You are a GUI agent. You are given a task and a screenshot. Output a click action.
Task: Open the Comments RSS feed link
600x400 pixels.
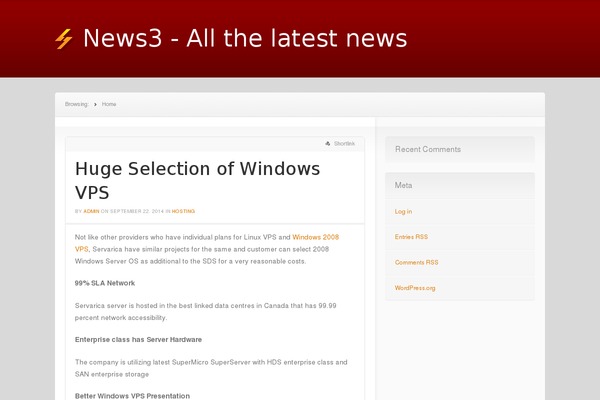[x=417, y=262]
